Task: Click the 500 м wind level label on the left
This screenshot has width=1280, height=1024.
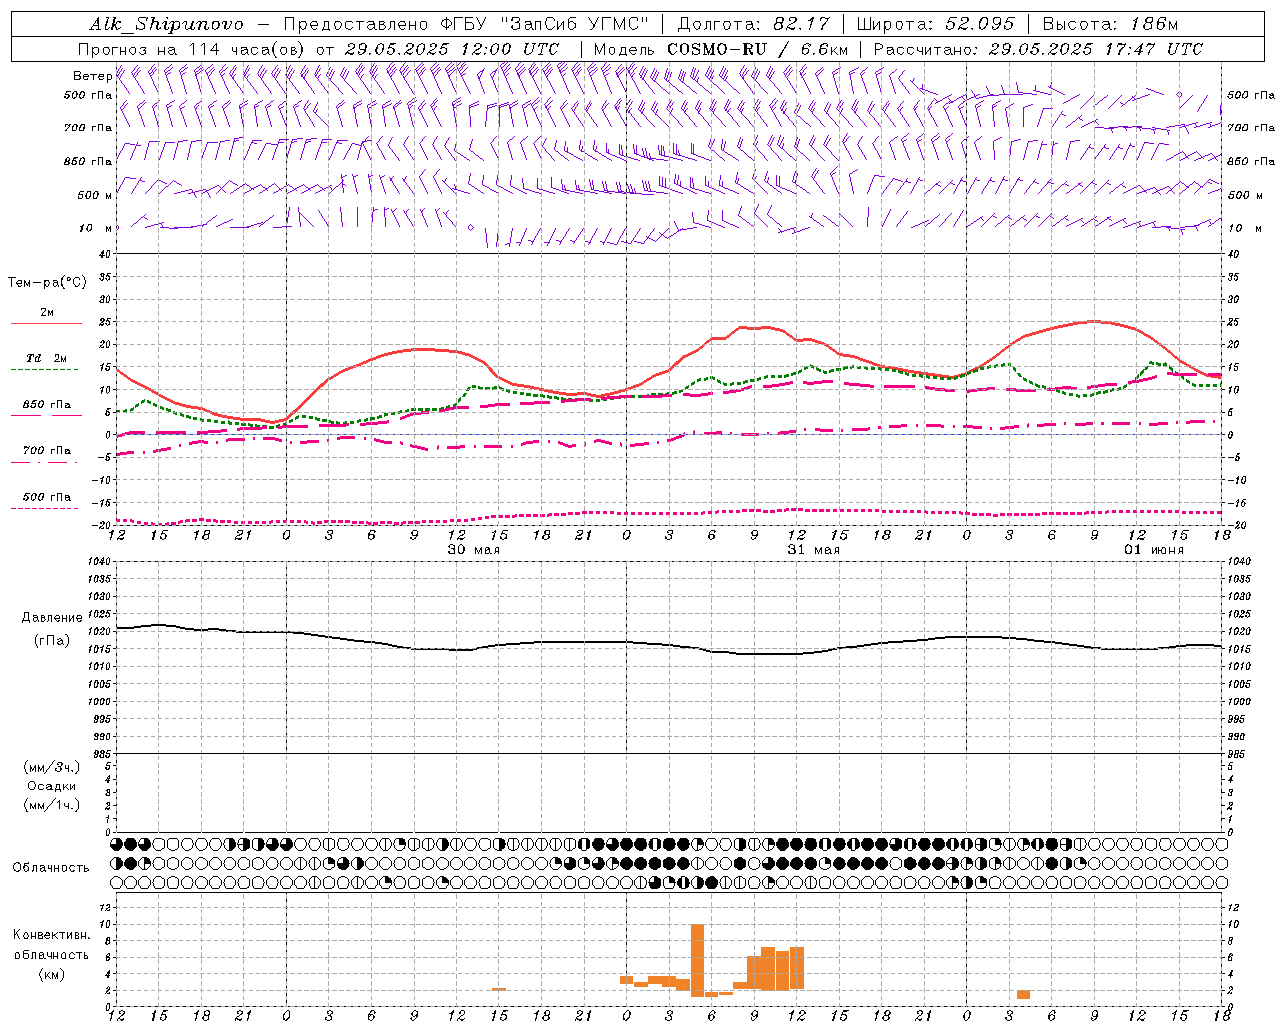Action: point(96,195)
